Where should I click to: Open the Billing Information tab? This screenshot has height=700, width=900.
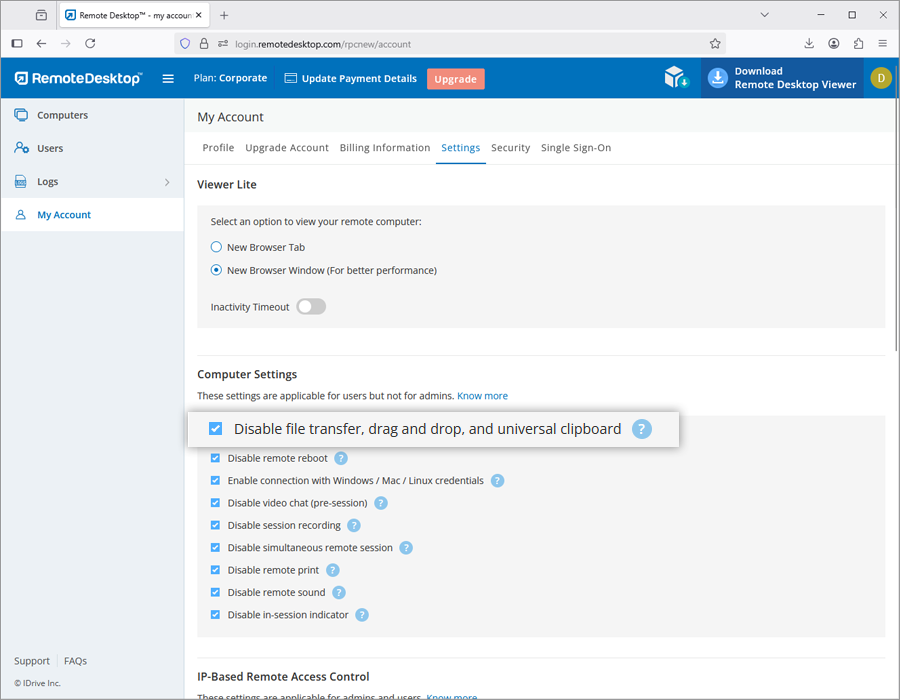coord(385,148)
